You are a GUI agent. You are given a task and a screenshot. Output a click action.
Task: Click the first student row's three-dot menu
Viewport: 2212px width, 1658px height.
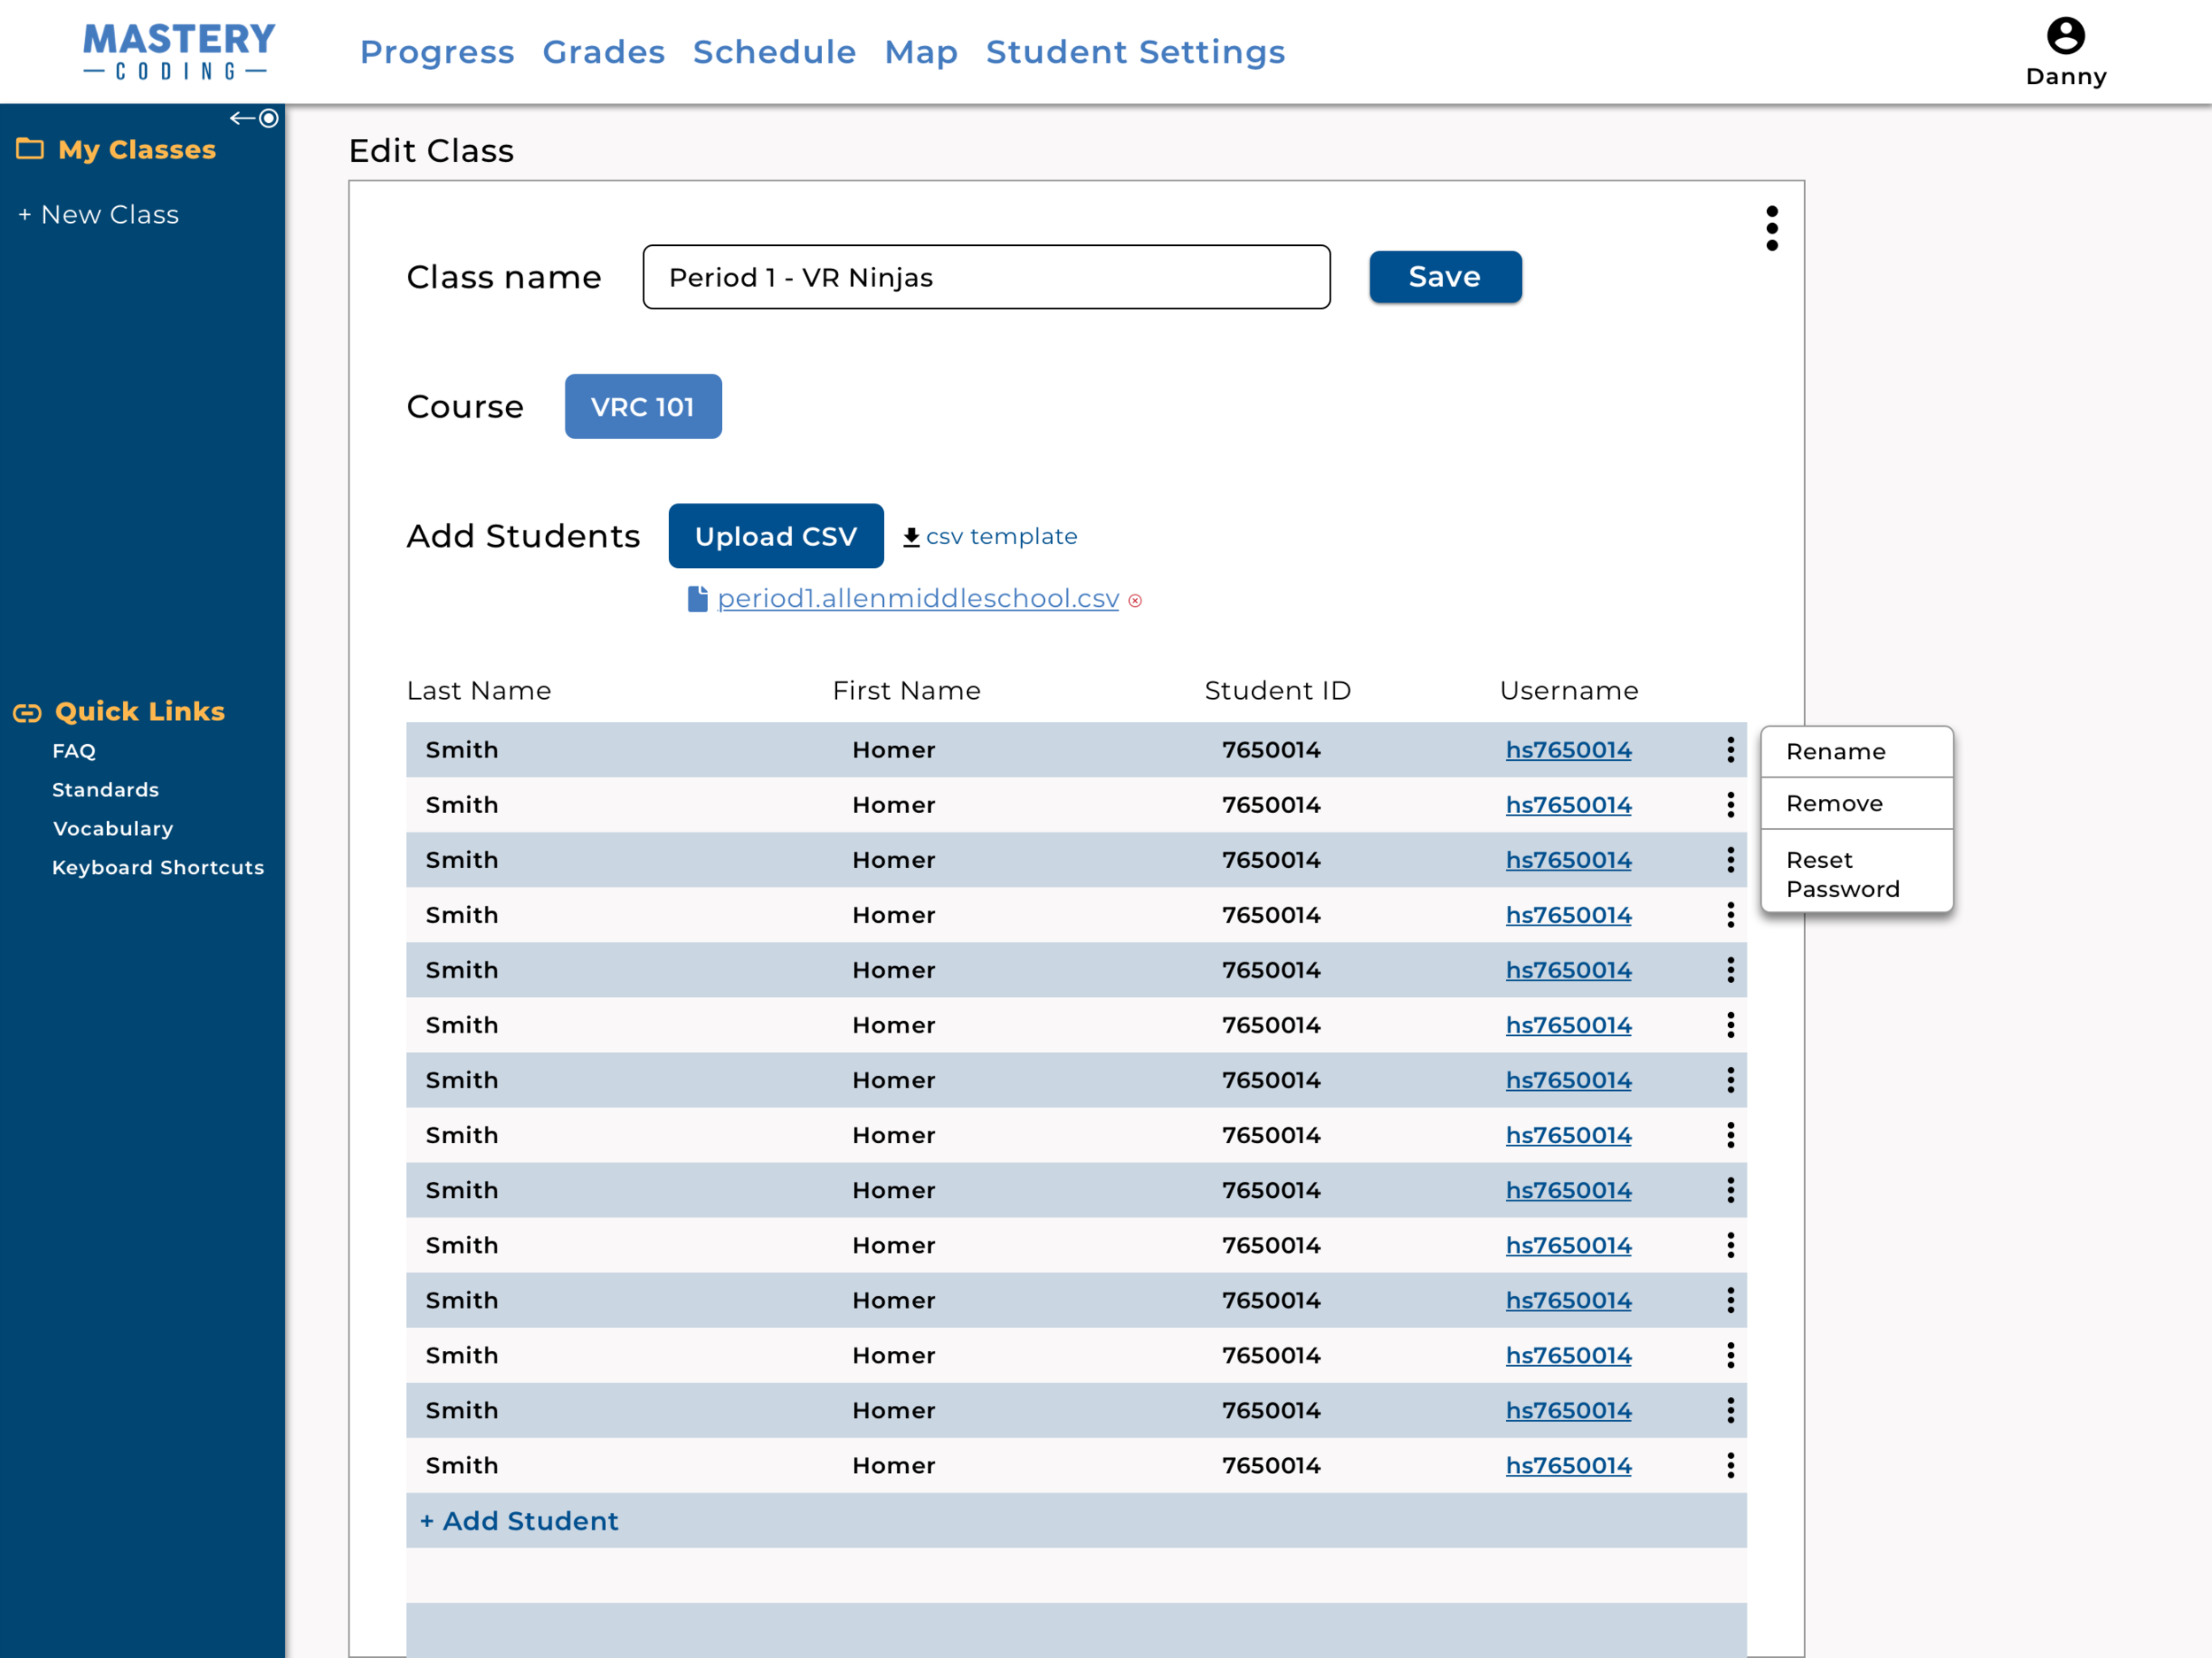[1730, 750]
